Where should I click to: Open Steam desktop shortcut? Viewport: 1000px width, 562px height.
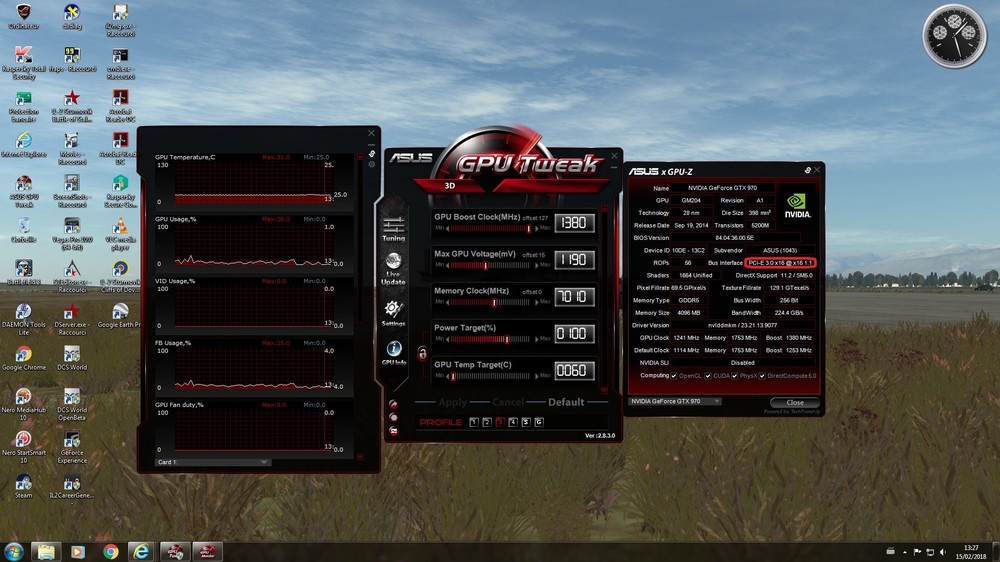click(x=24, y=486)
